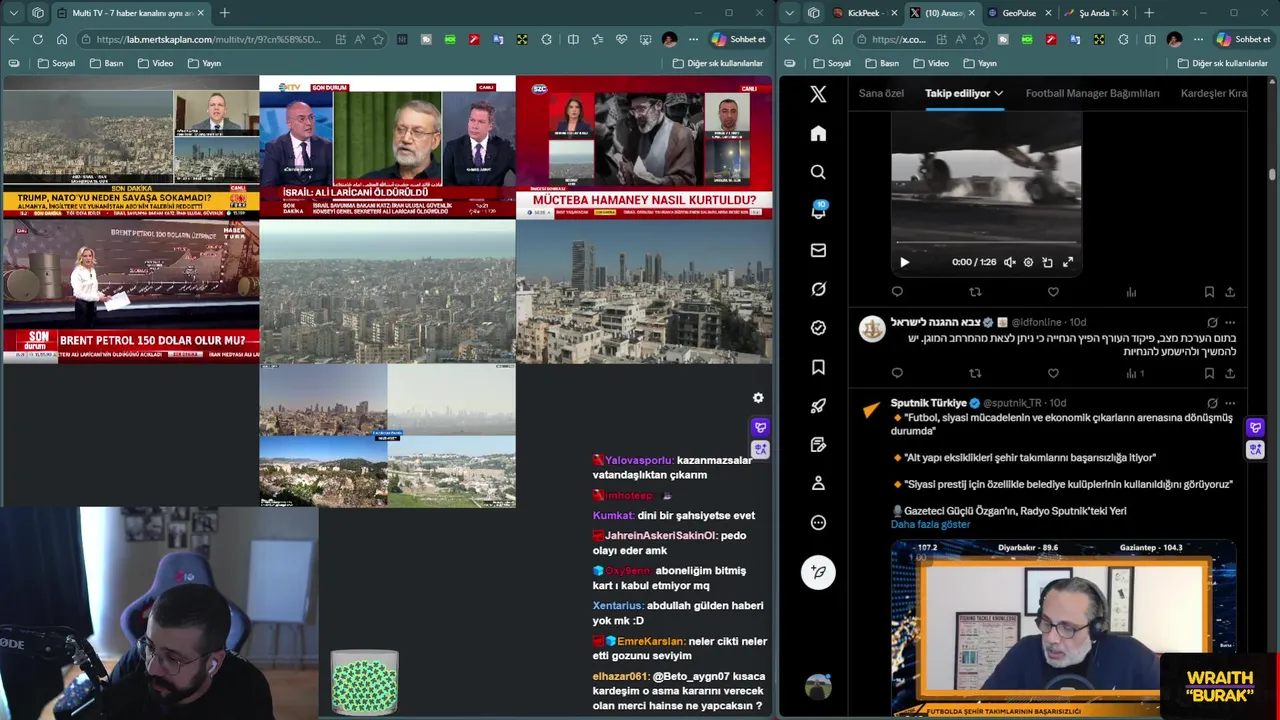This screenshot has width=1280, height=720.
Task: Select the Brent Petrol news stream
Action: click(x=130, y=291)
